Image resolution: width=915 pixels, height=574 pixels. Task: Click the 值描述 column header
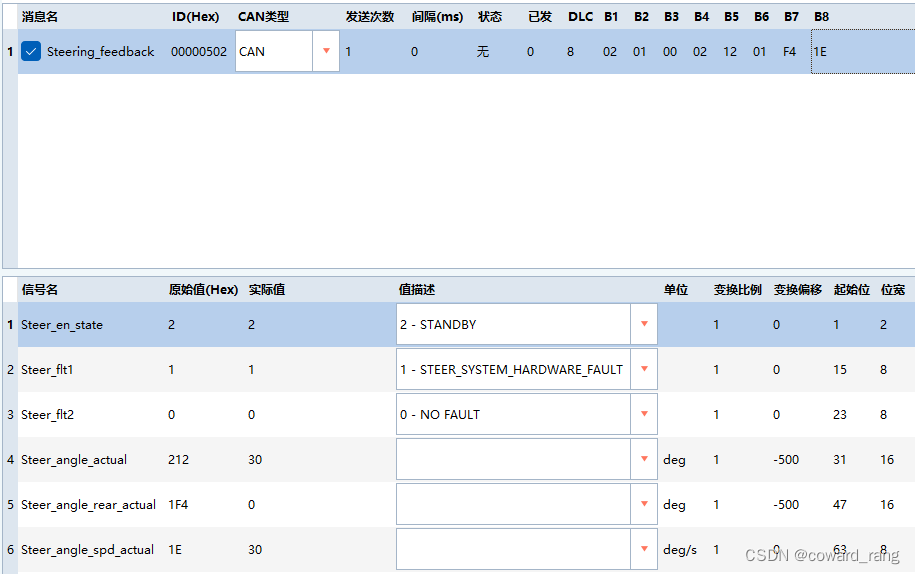point(417,289)
